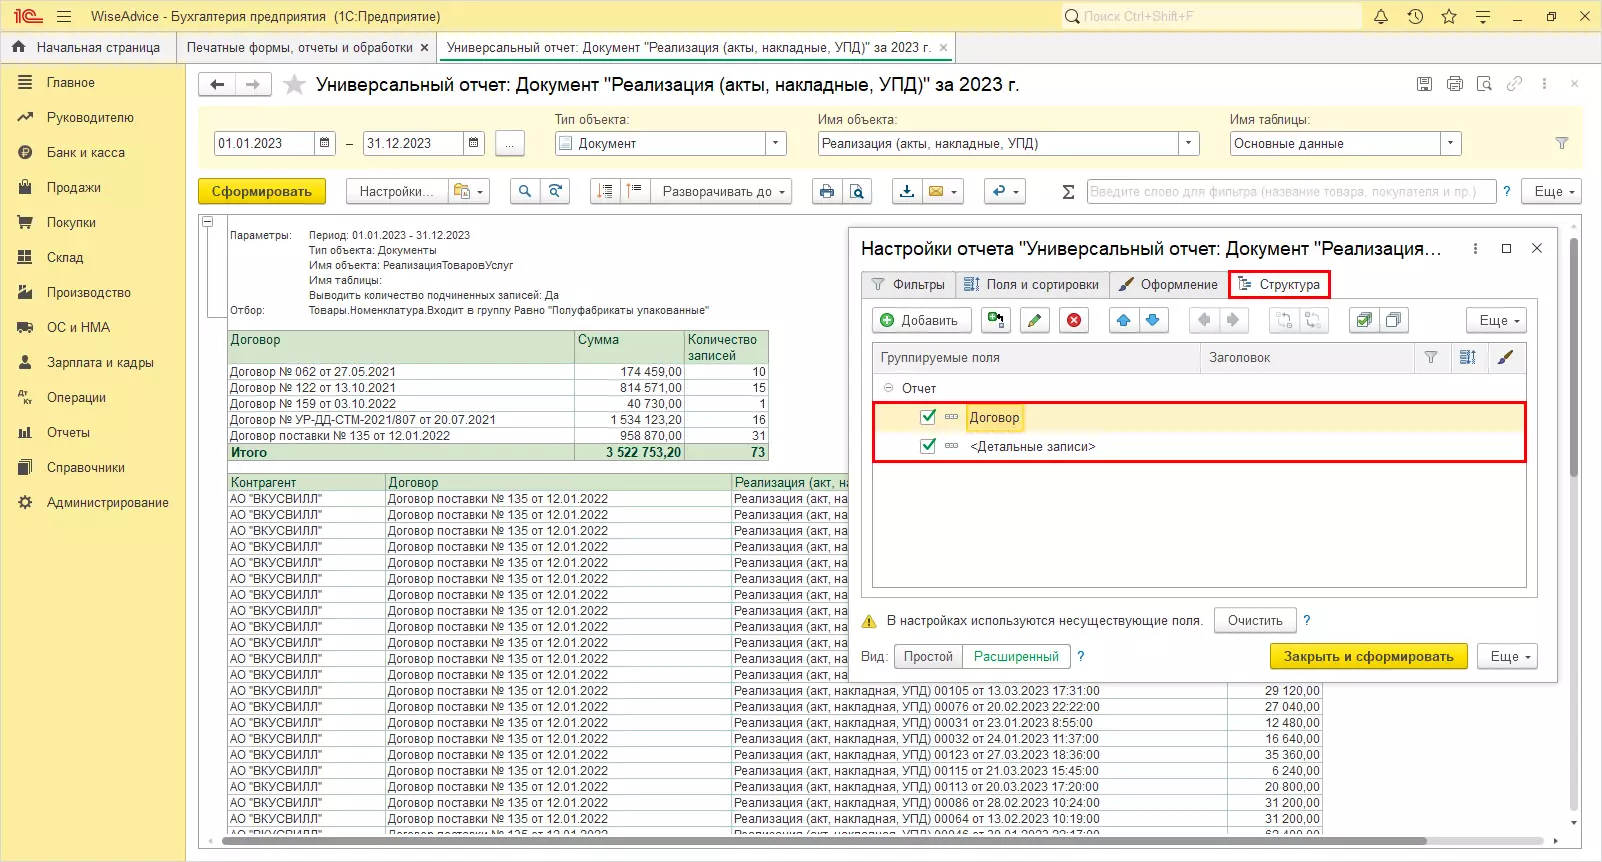The width and height of the screenshot is (1602, 862).
Task: Switch to the Фильтры tab
Action: (908, 284)
